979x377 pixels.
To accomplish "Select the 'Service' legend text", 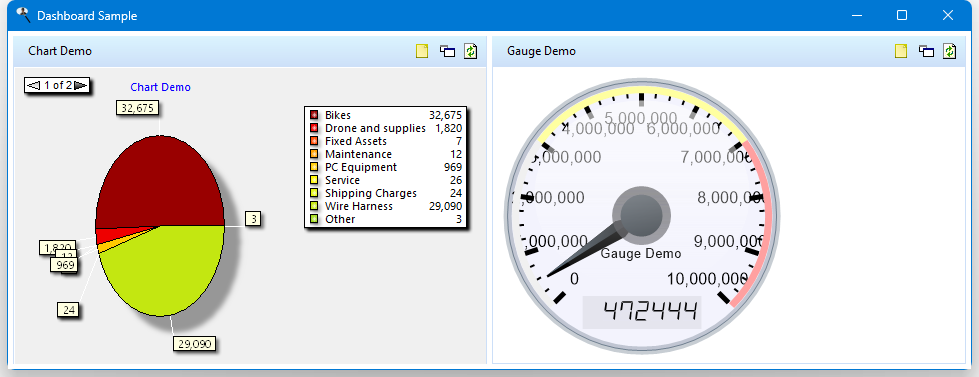I will tap(342, 180).
